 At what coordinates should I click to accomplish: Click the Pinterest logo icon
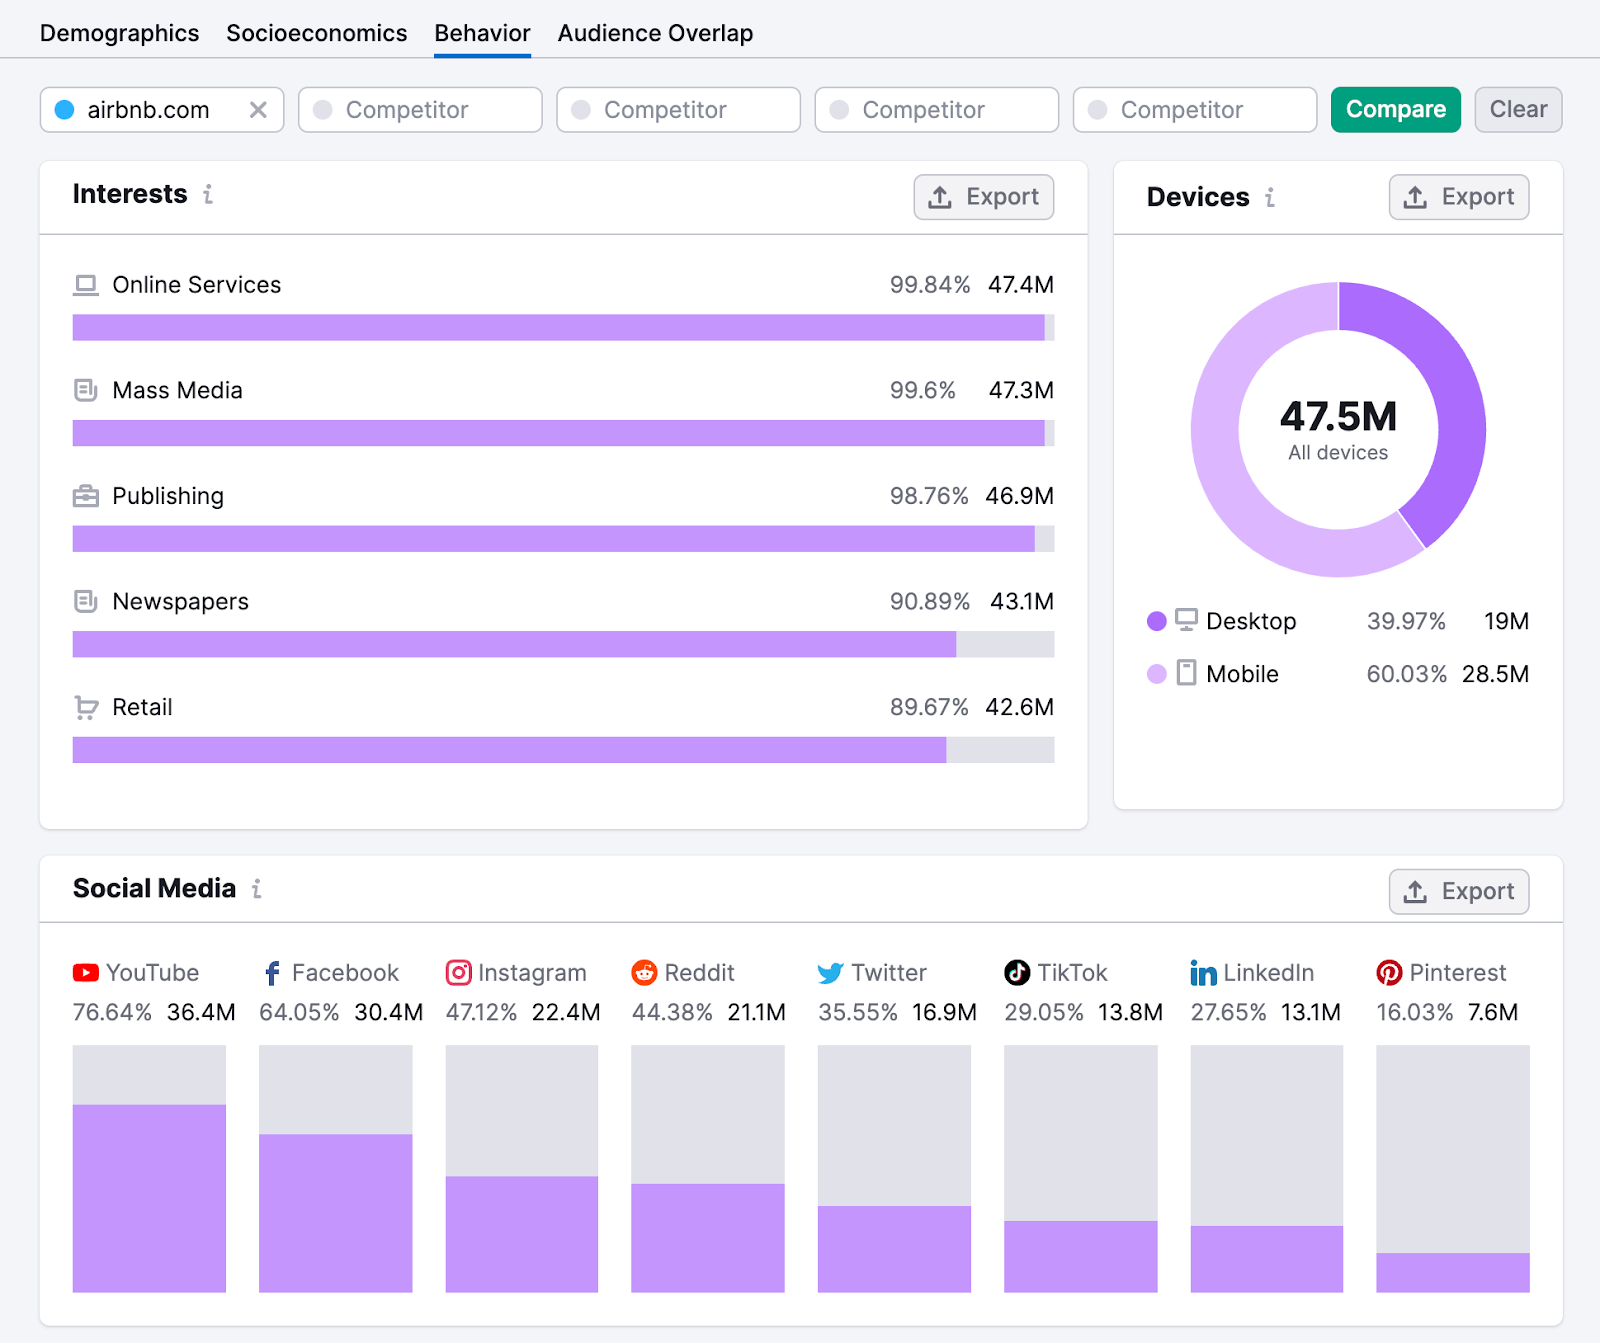[1389, 972]
